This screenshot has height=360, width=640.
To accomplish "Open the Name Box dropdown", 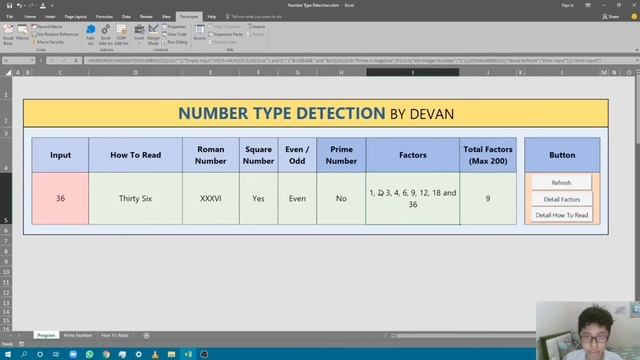I will 32,60.
